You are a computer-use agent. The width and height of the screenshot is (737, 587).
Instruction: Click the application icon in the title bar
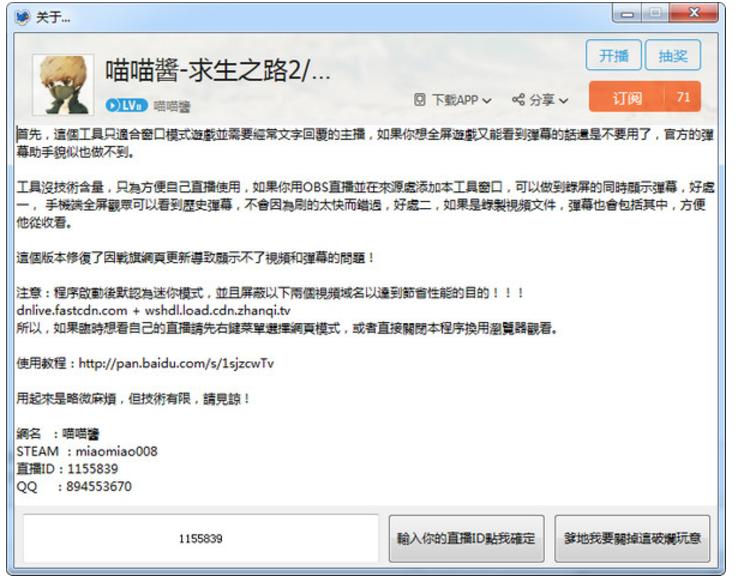tap(23, 17)
